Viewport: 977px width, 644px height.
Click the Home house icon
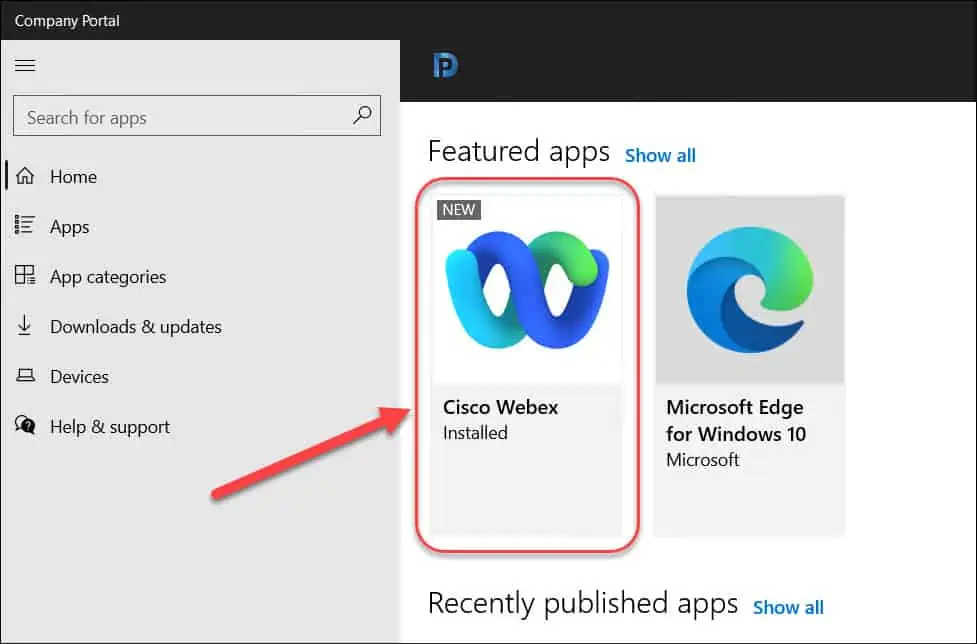pos(25,176)
